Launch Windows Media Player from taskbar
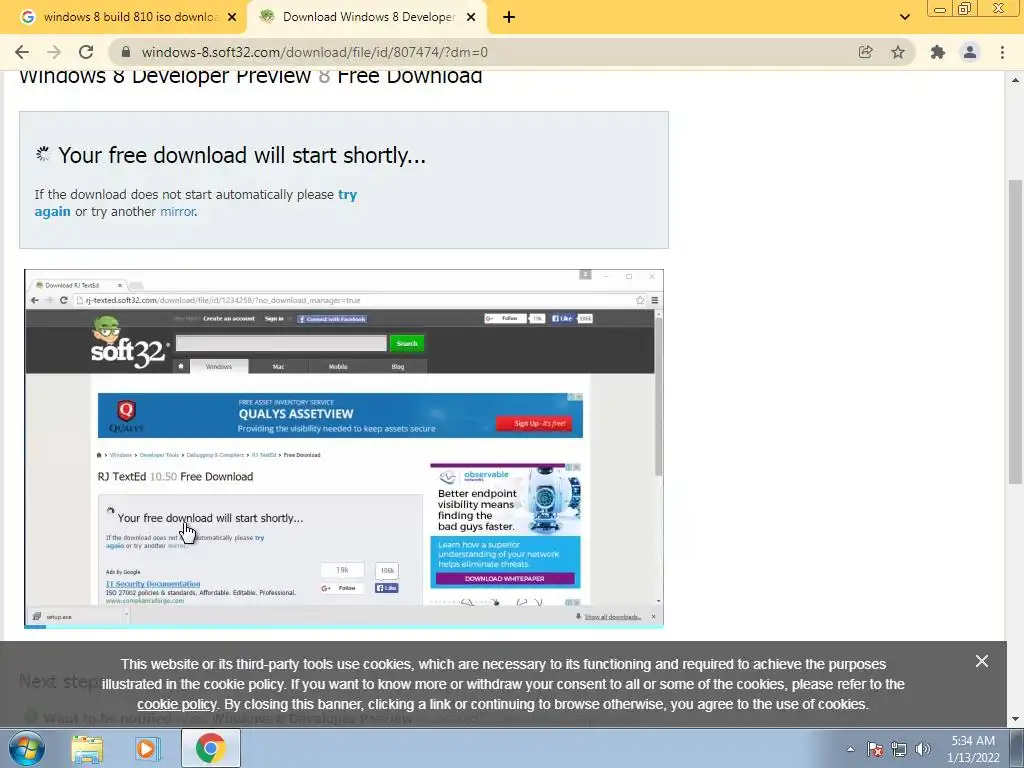Screen dimensions: 1024x768 148,748
